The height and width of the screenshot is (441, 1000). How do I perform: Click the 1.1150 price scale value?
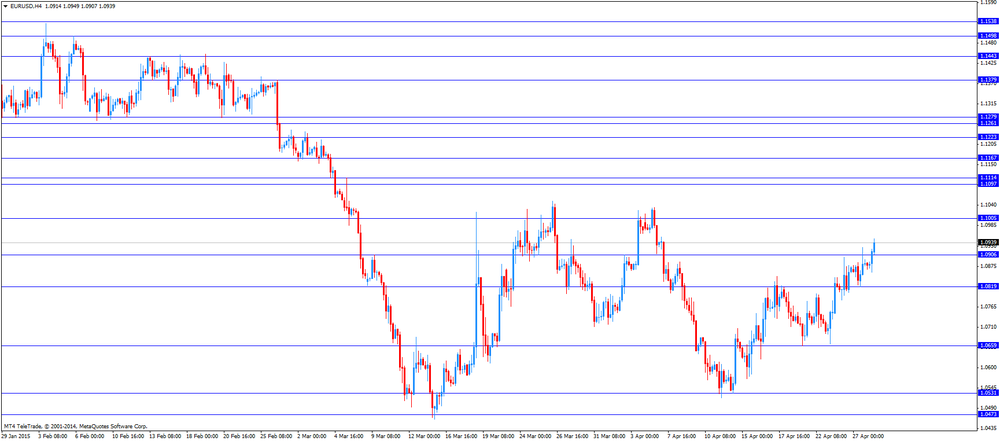(988, 165)
